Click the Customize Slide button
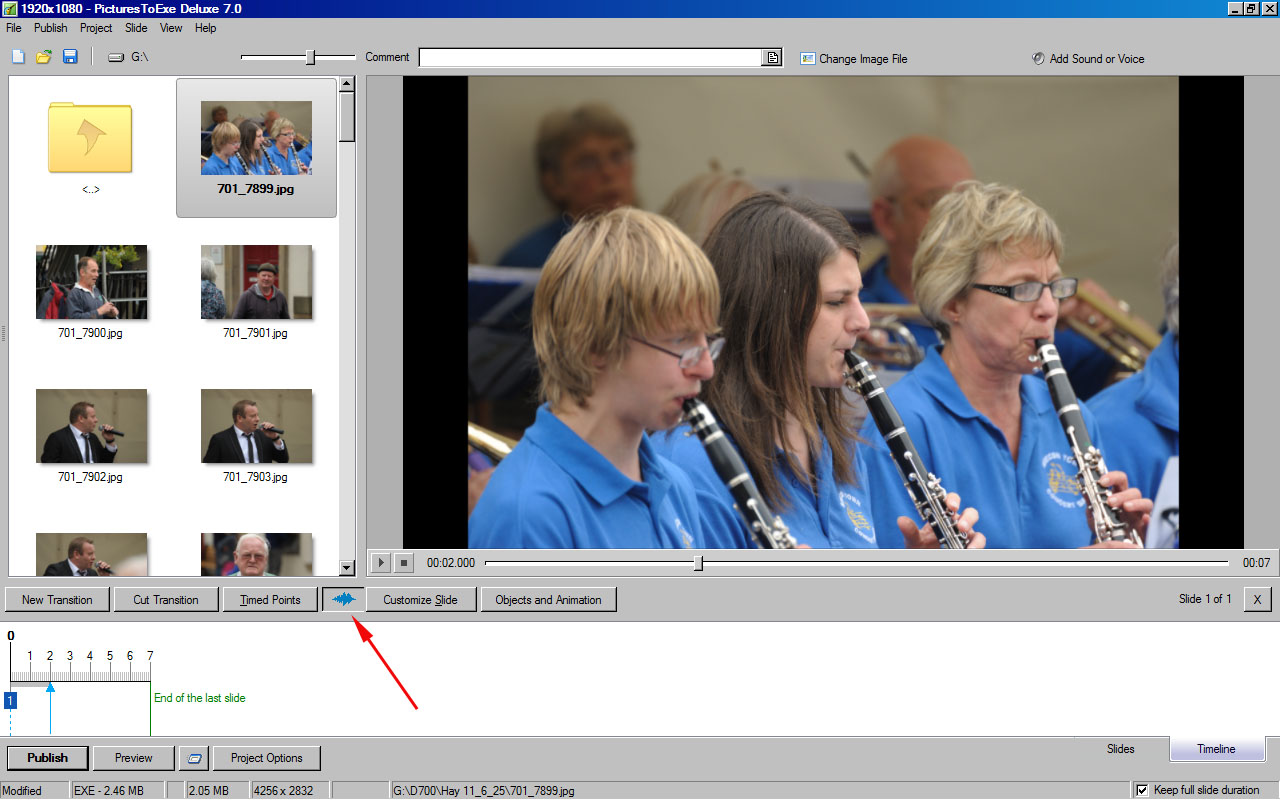The image size is (1280, 800). point(420,600)
